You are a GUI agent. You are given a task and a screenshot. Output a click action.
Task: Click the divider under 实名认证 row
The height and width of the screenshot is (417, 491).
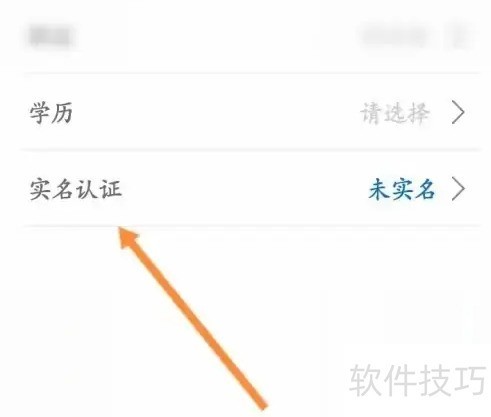point(251,226)
